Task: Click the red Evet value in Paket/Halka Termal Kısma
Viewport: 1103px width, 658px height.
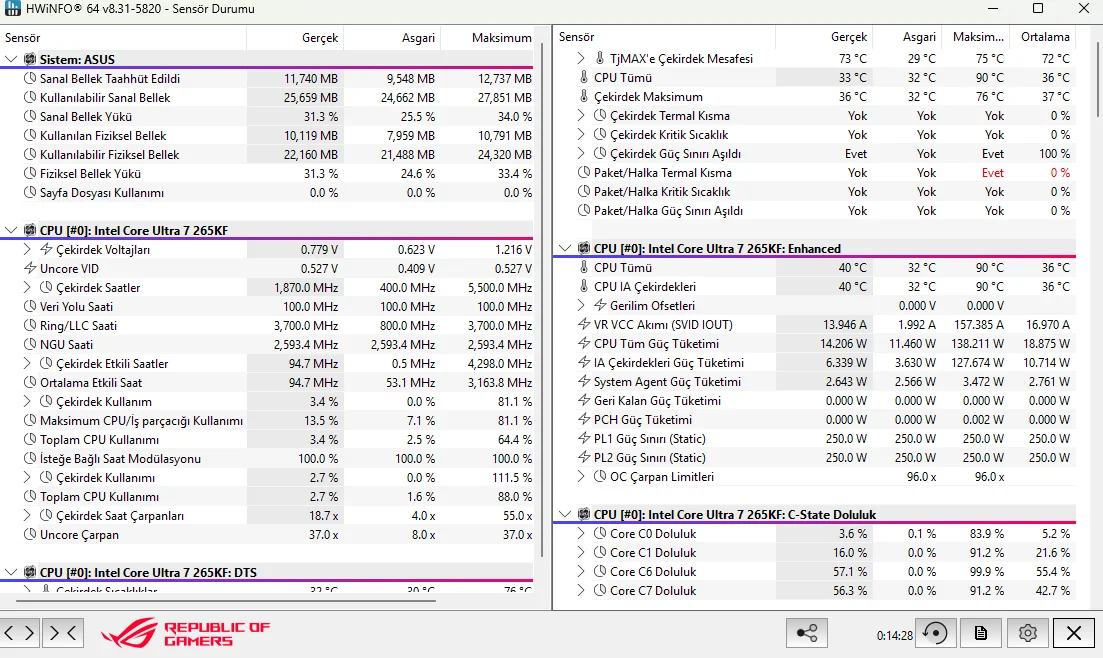Action: pos(993,172)
